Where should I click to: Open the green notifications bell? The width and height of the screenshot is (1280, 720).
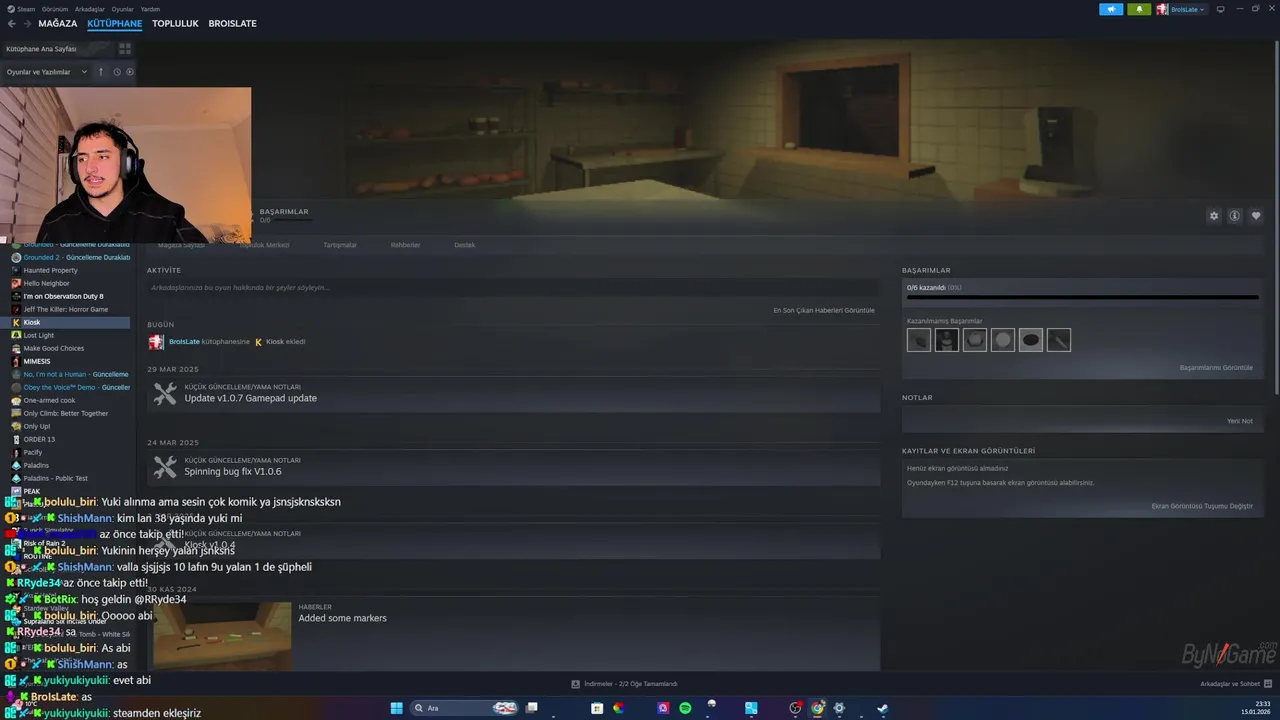[1139, 9]
